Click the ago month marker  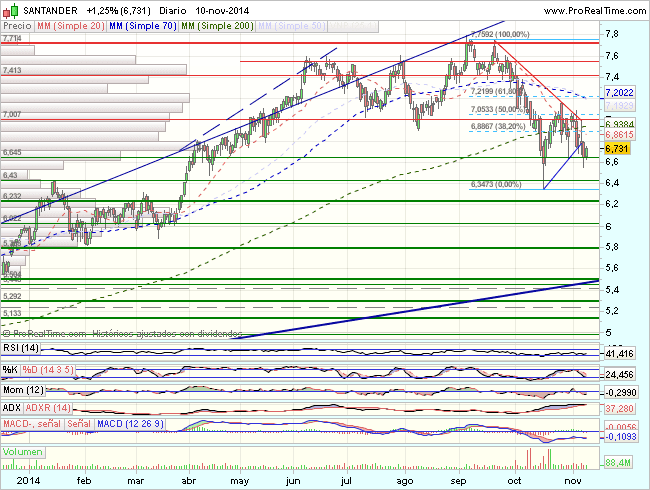(405, 481)
